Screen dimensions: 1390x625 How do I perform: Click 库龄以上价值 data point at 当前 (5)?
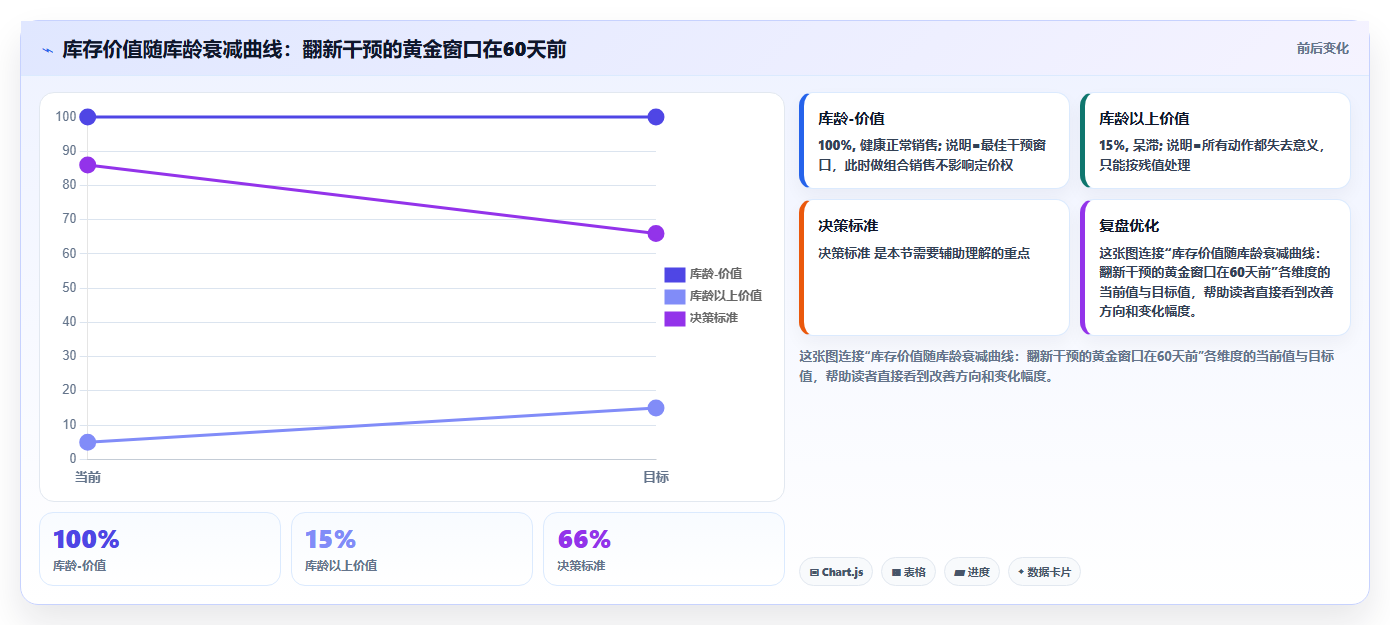pos(88,442)
